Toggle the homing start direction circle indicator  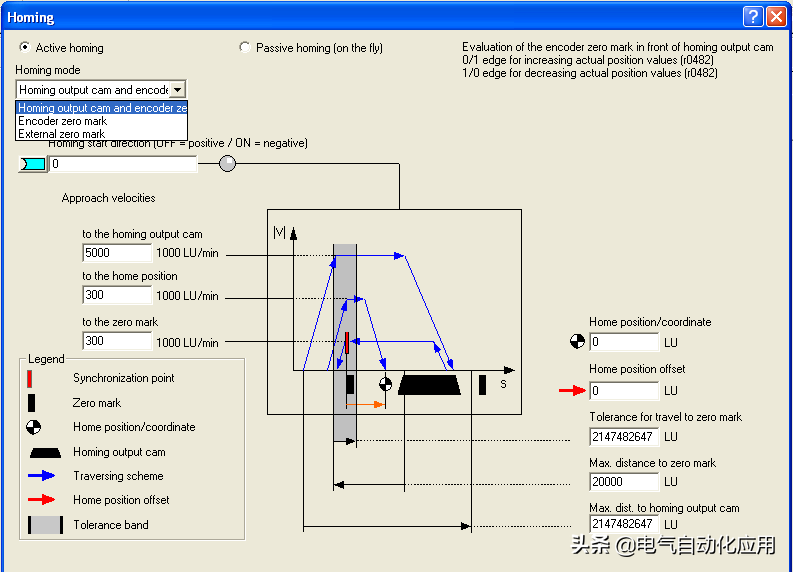pos(228,163)
